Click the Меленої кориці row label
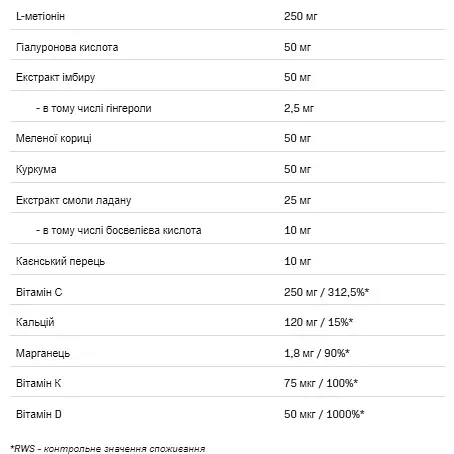454x454 pixels. tap(54, 138)
